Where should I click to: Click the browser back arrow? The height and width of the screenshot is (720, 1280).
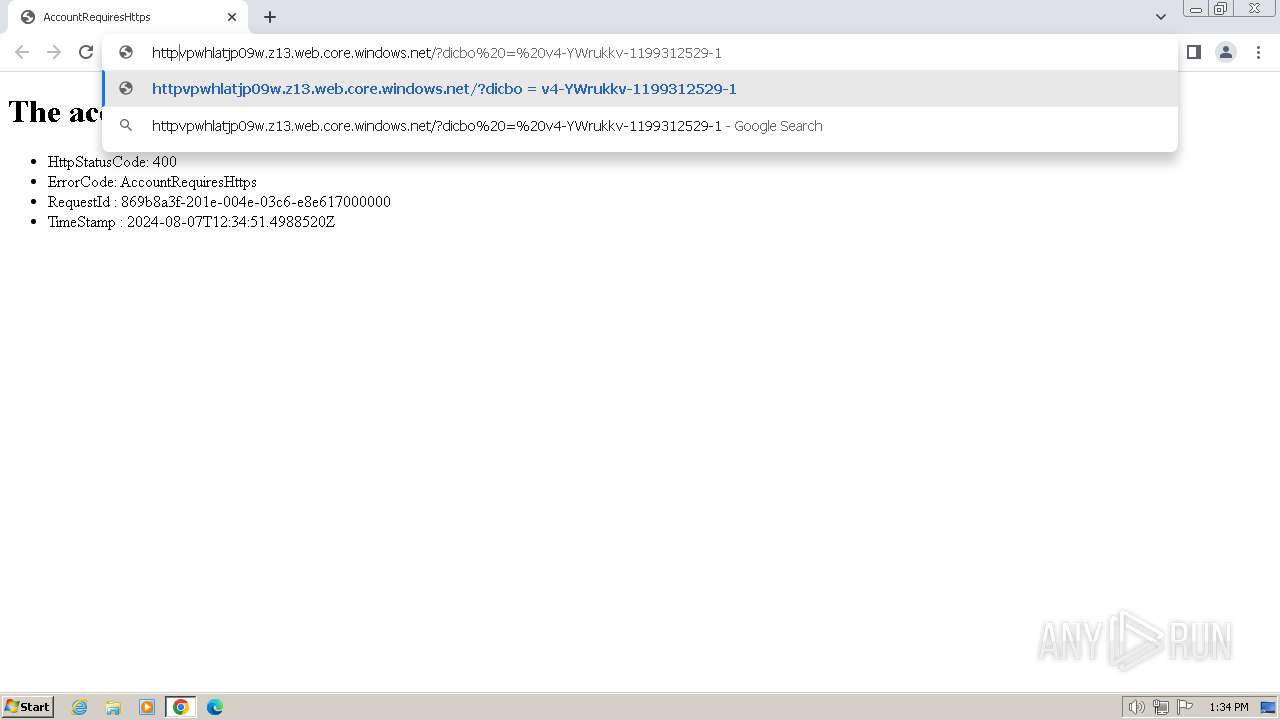point(22,52)
